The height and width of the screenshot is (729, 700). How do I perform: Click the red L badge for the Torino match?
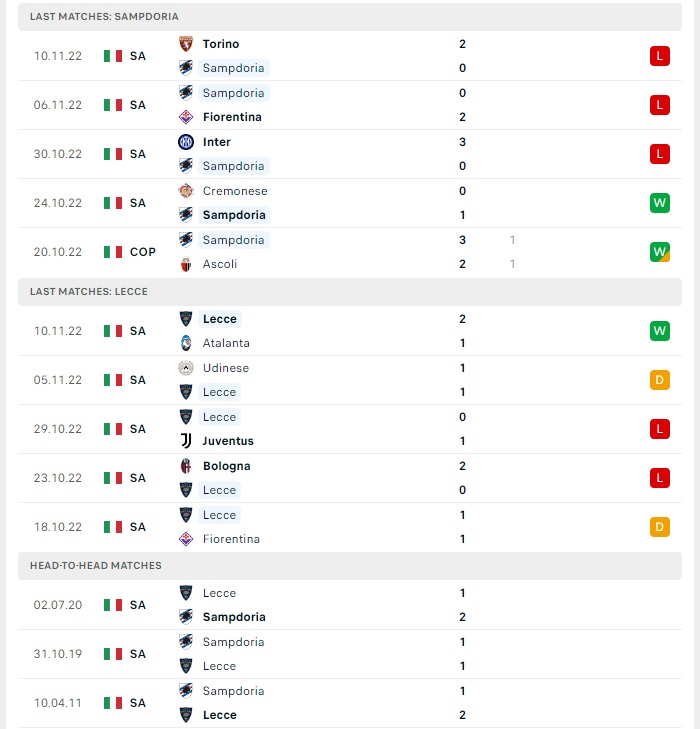[660, 56]
